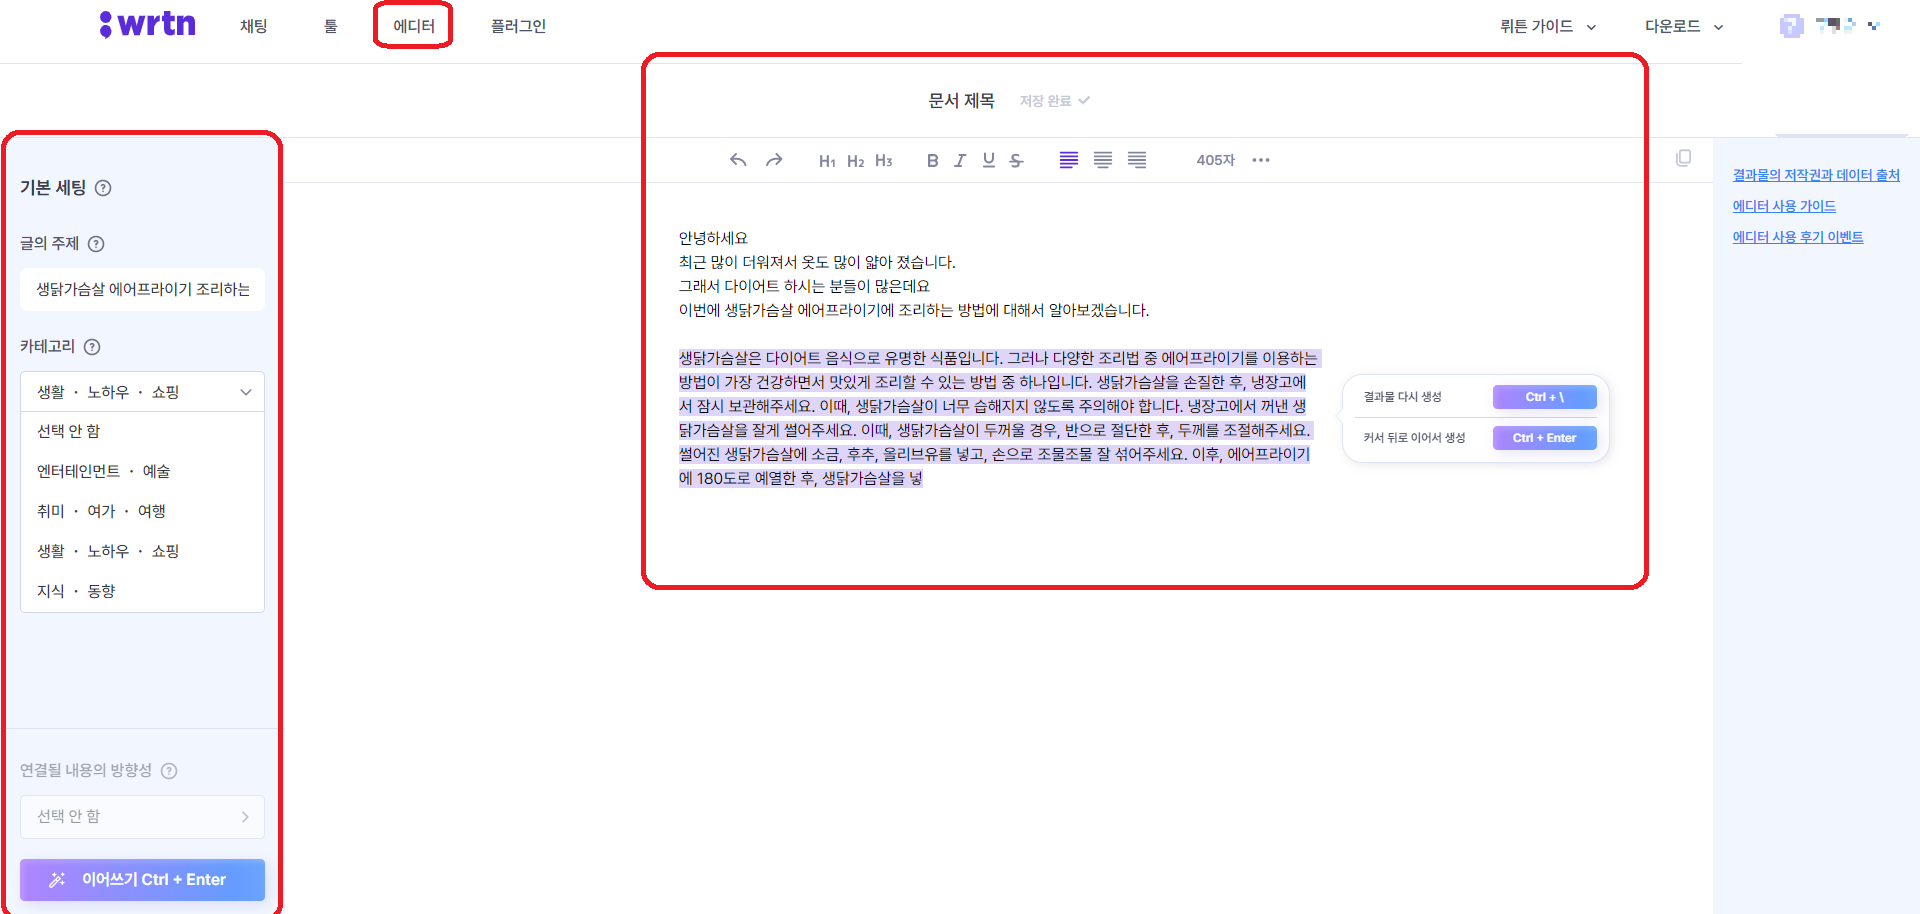Copy document with the copy icon
Screen dimensions: 1920x914
pos(1684,158)
